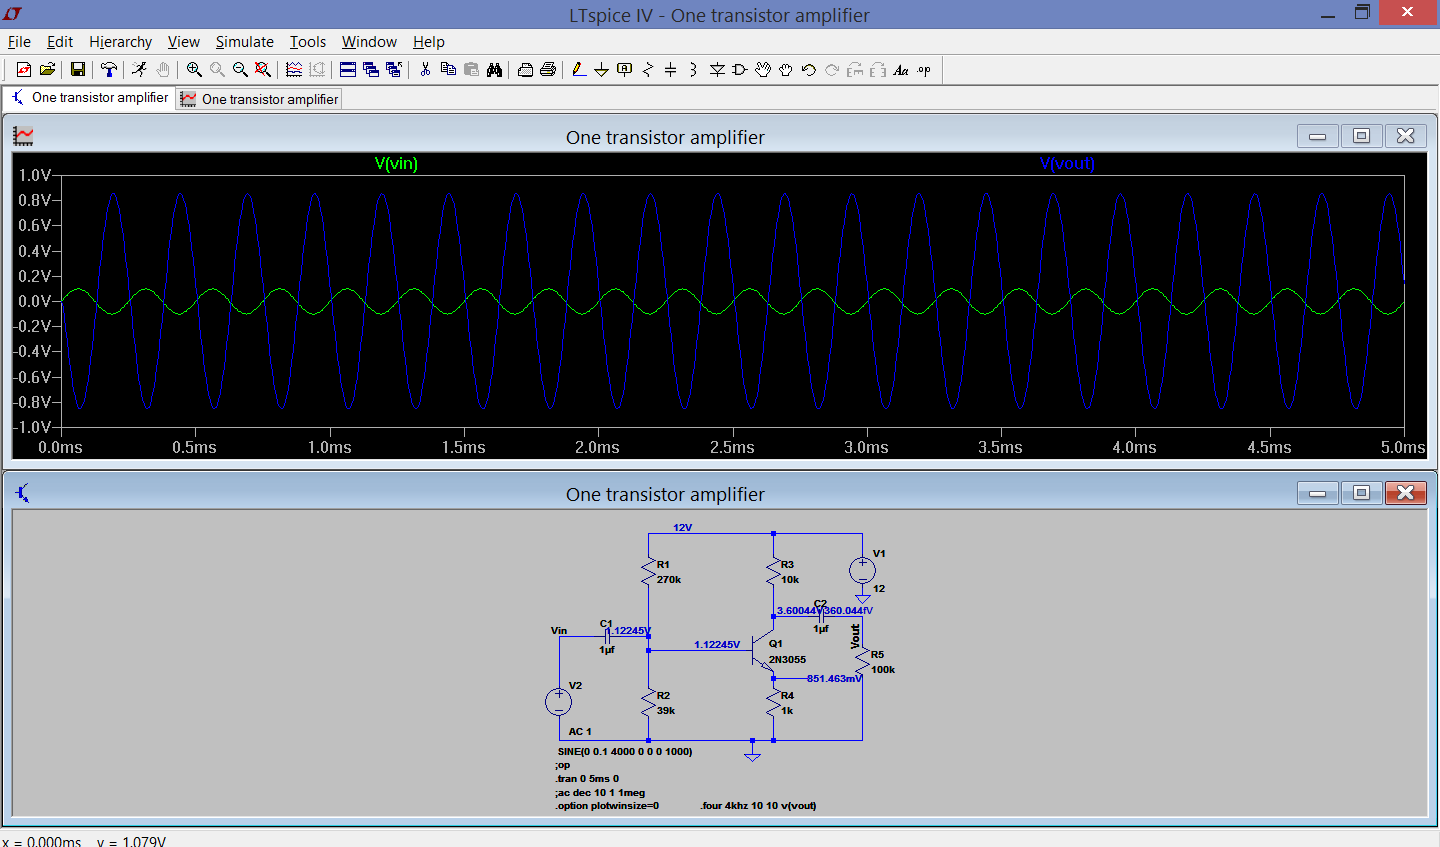Run the simulation with the running-man icon

pyautogui.click(x=139, y=69)
